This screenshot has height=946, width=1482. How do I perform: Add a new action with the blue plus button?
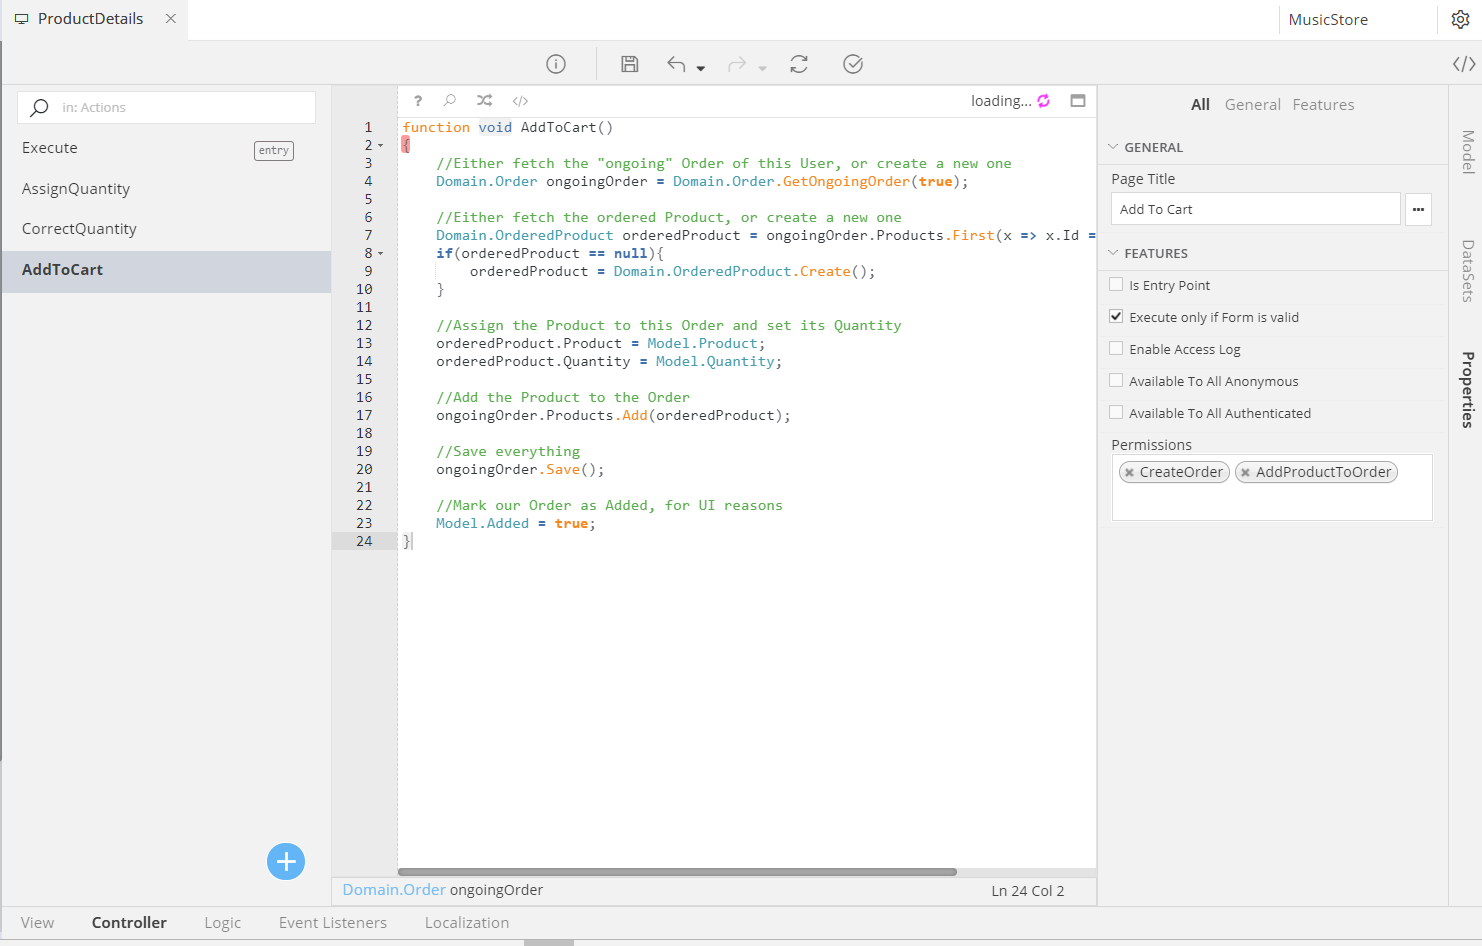[286, 861]
